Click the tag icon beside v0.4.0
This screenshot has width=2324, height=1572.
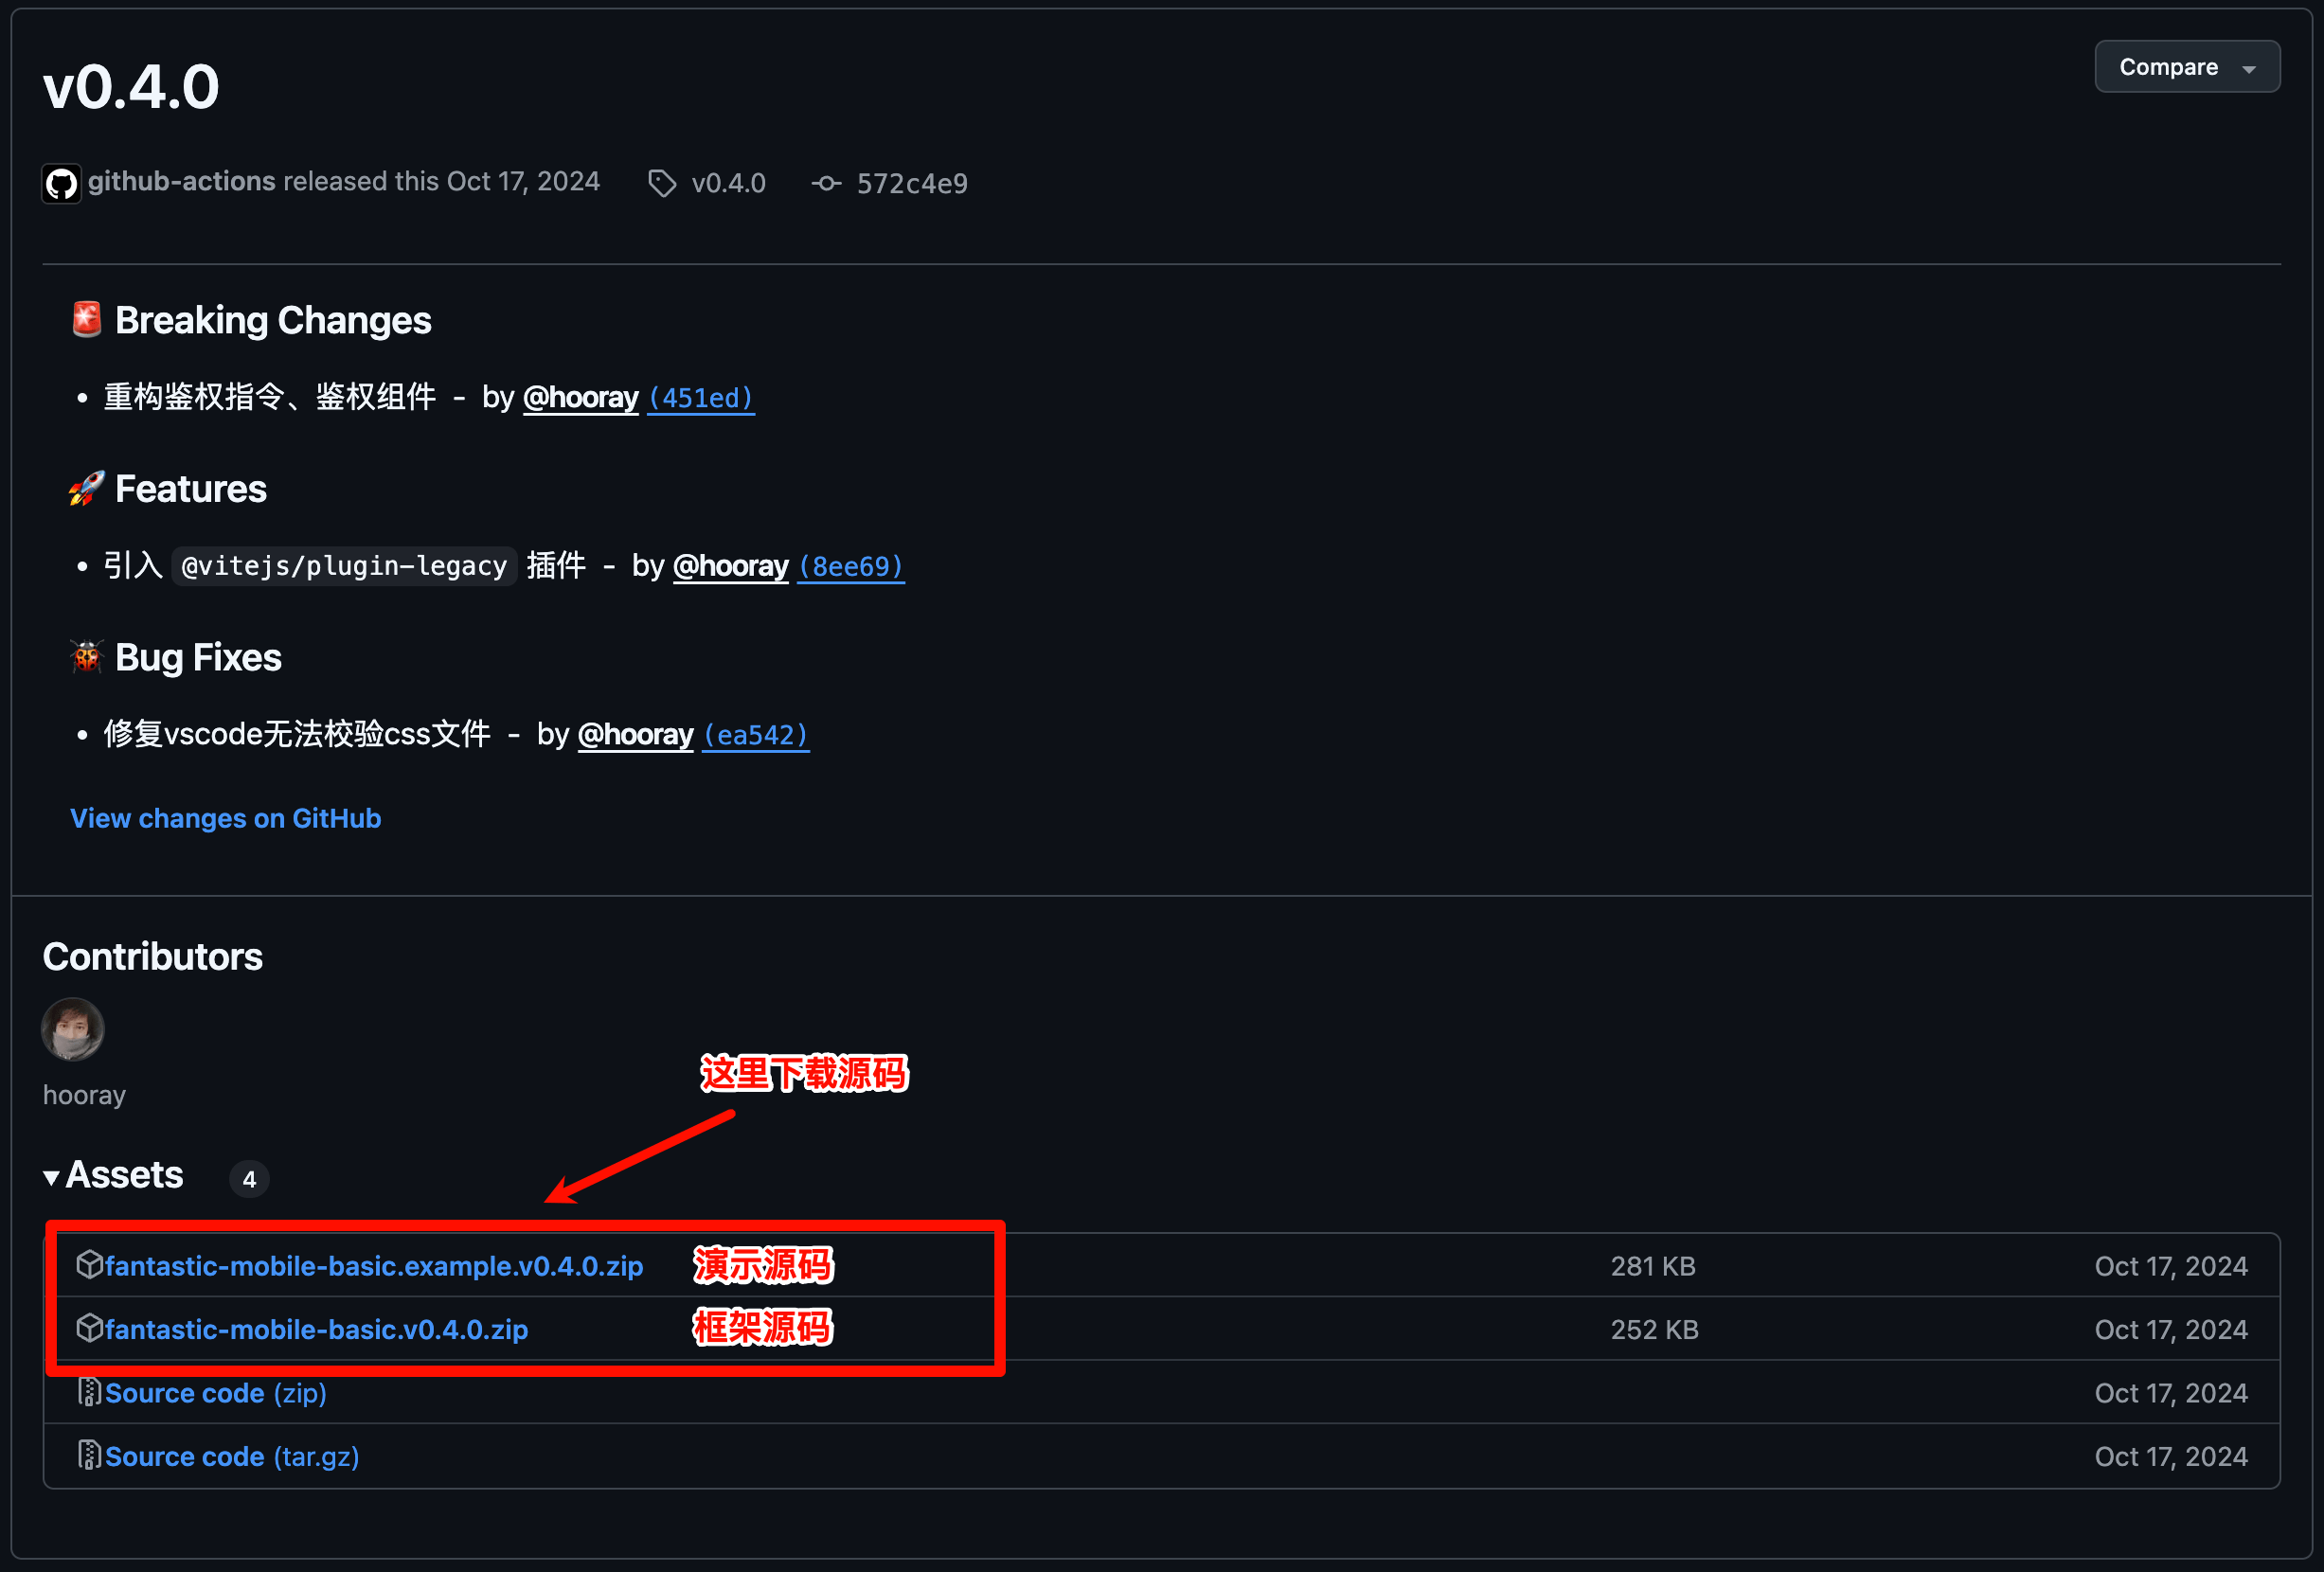click(x=662, y=183)
